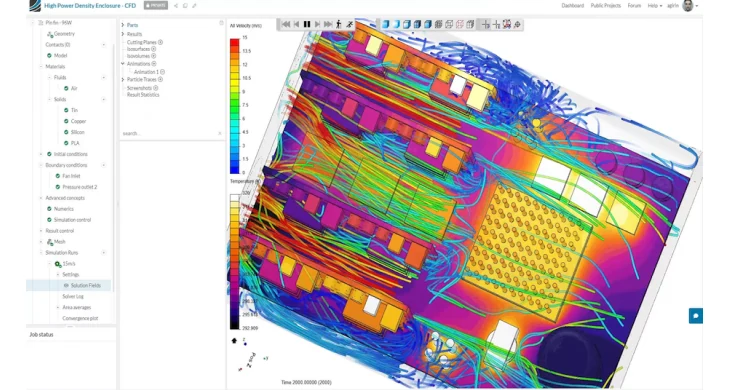This screenshot has height=390, width=730.
Task: Select the running figure fast-speed icon
Action: click(350, 24)
